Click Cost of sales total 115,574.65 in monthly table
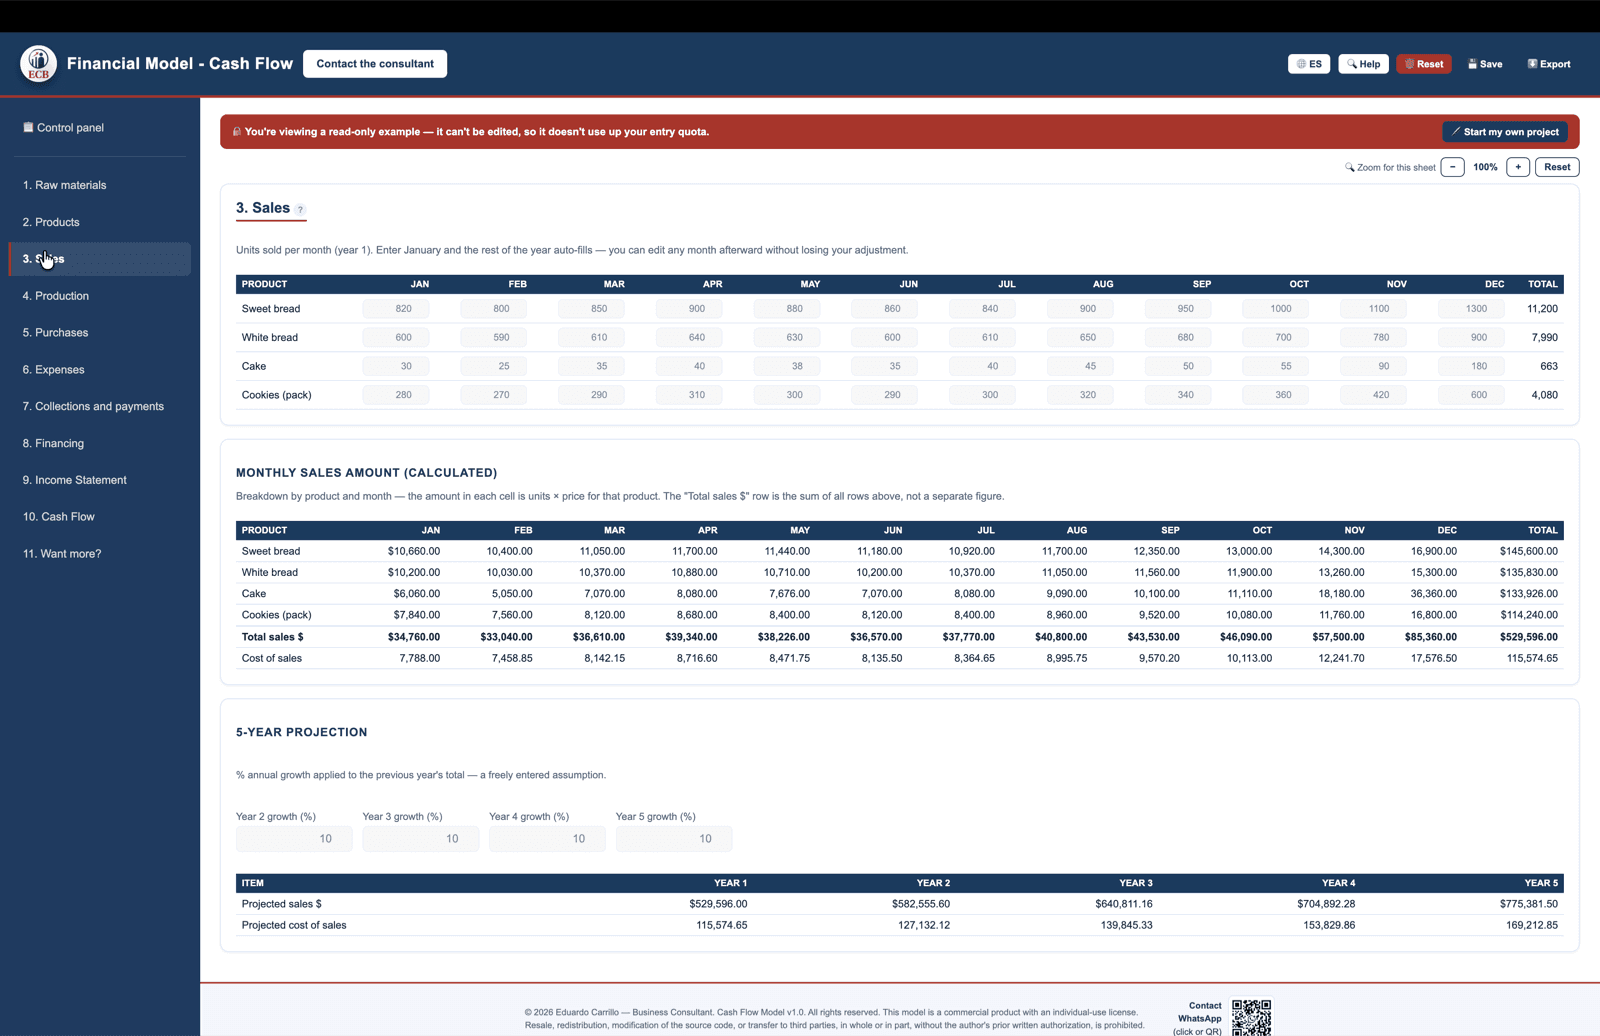Viewport: 1600px width, 1036px height. (1532, 659)
